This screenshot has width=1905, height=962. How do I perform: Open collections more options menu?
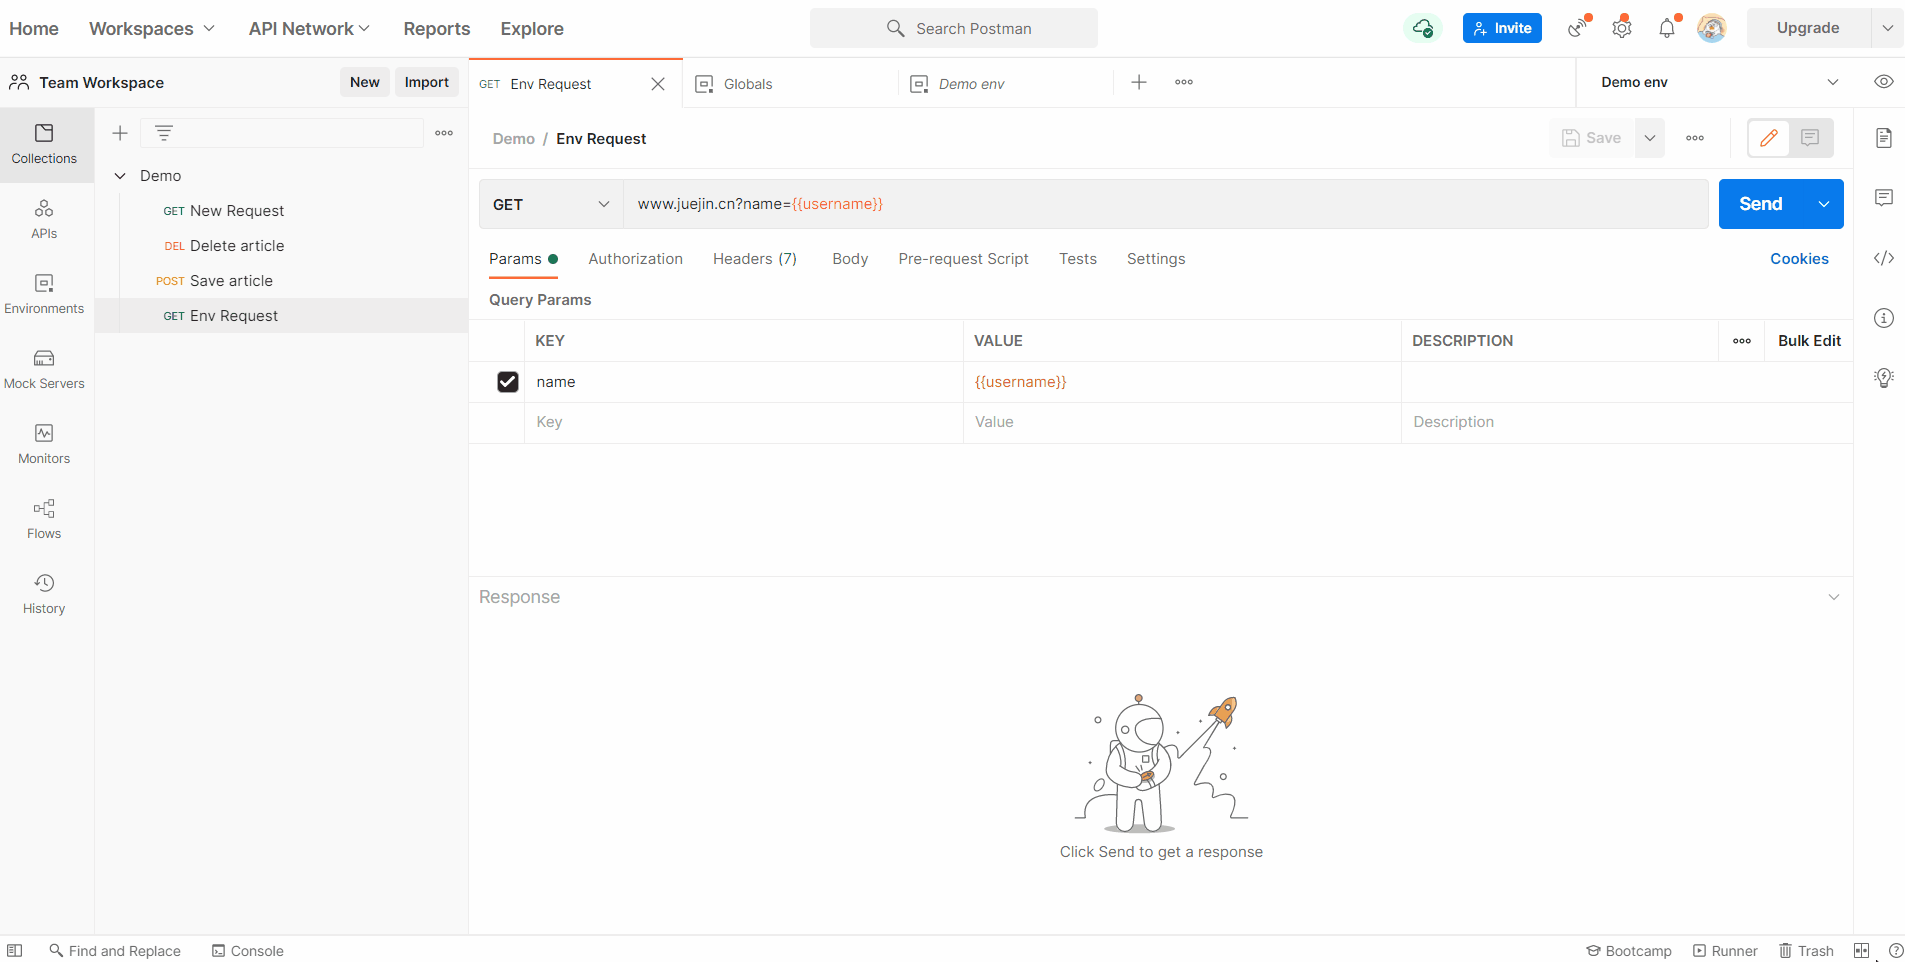[x=444, y=133]
